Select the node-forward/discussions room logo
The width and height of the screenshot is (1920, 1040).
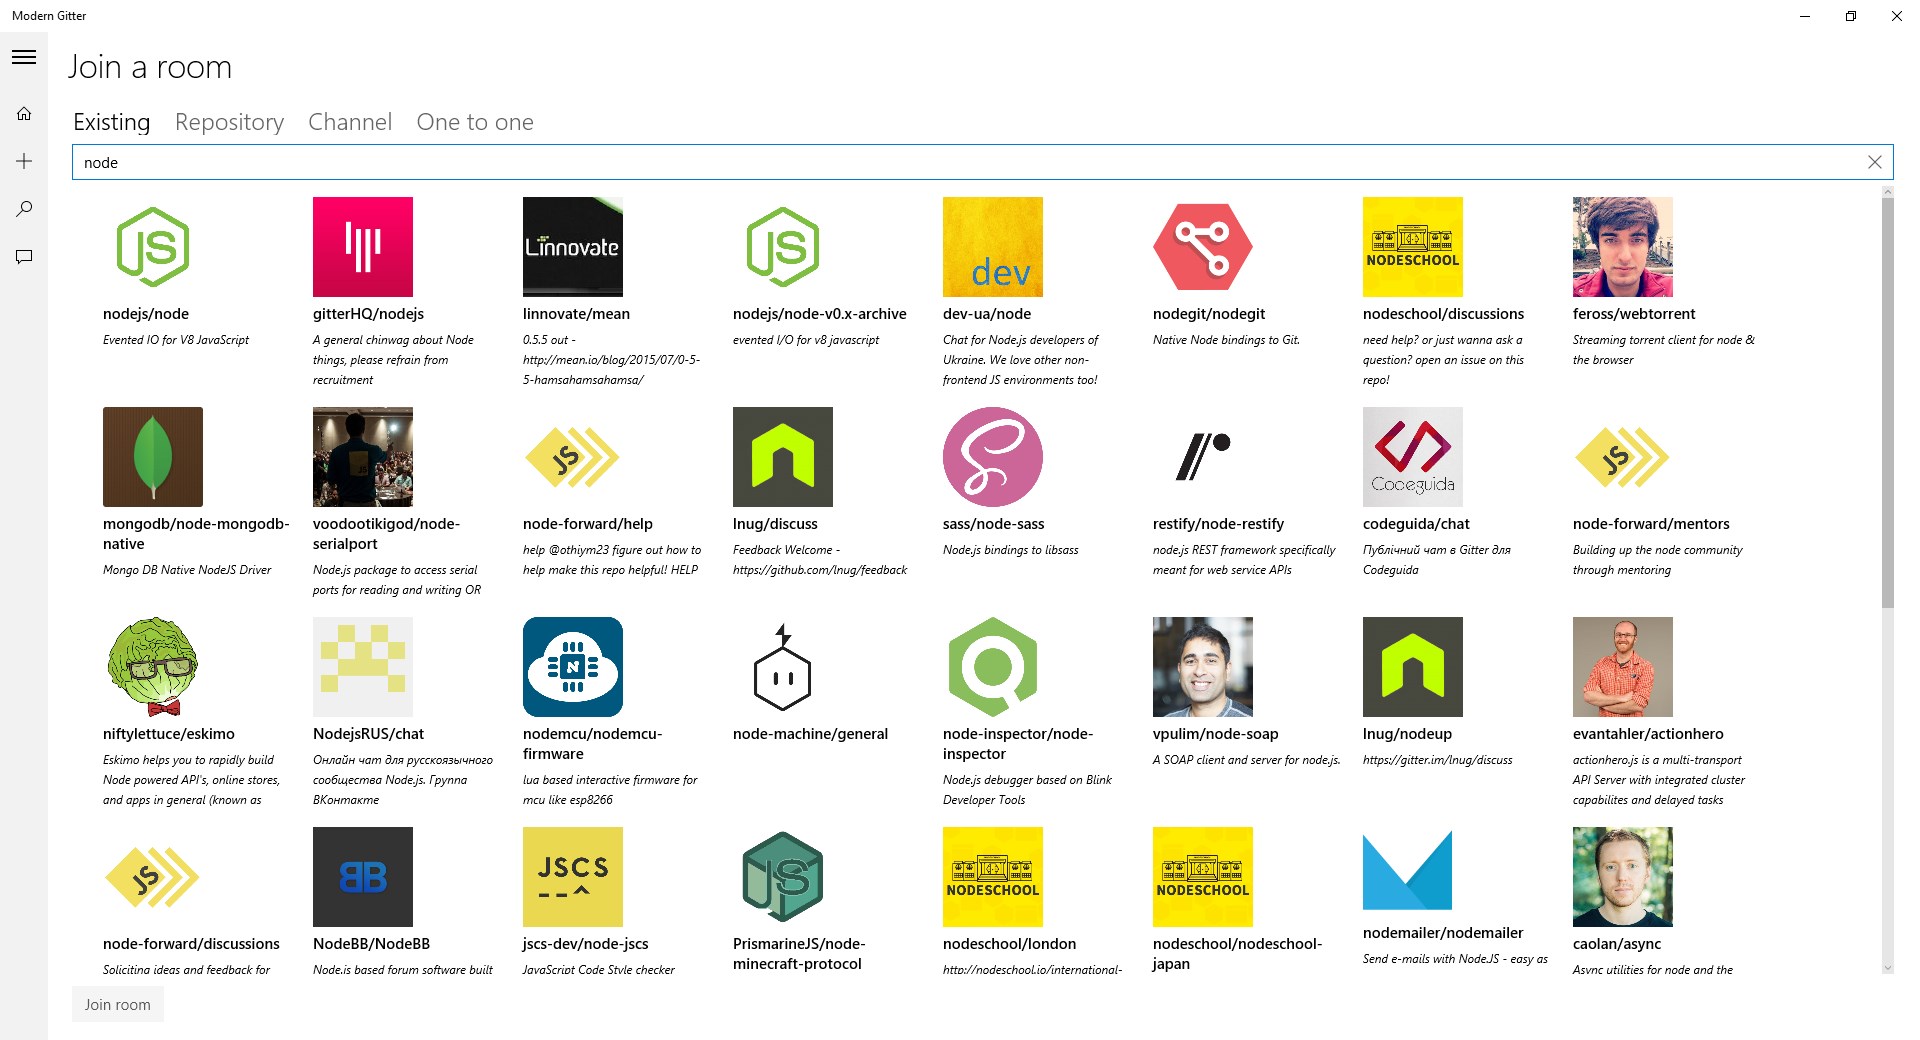153,877
